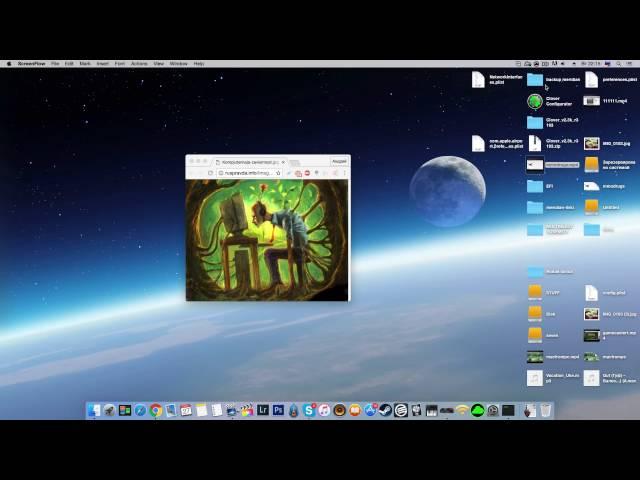This screenshot has width=640, height=480.
Task: Open Trash in the Dock
Action: click(x=546, y=410)
